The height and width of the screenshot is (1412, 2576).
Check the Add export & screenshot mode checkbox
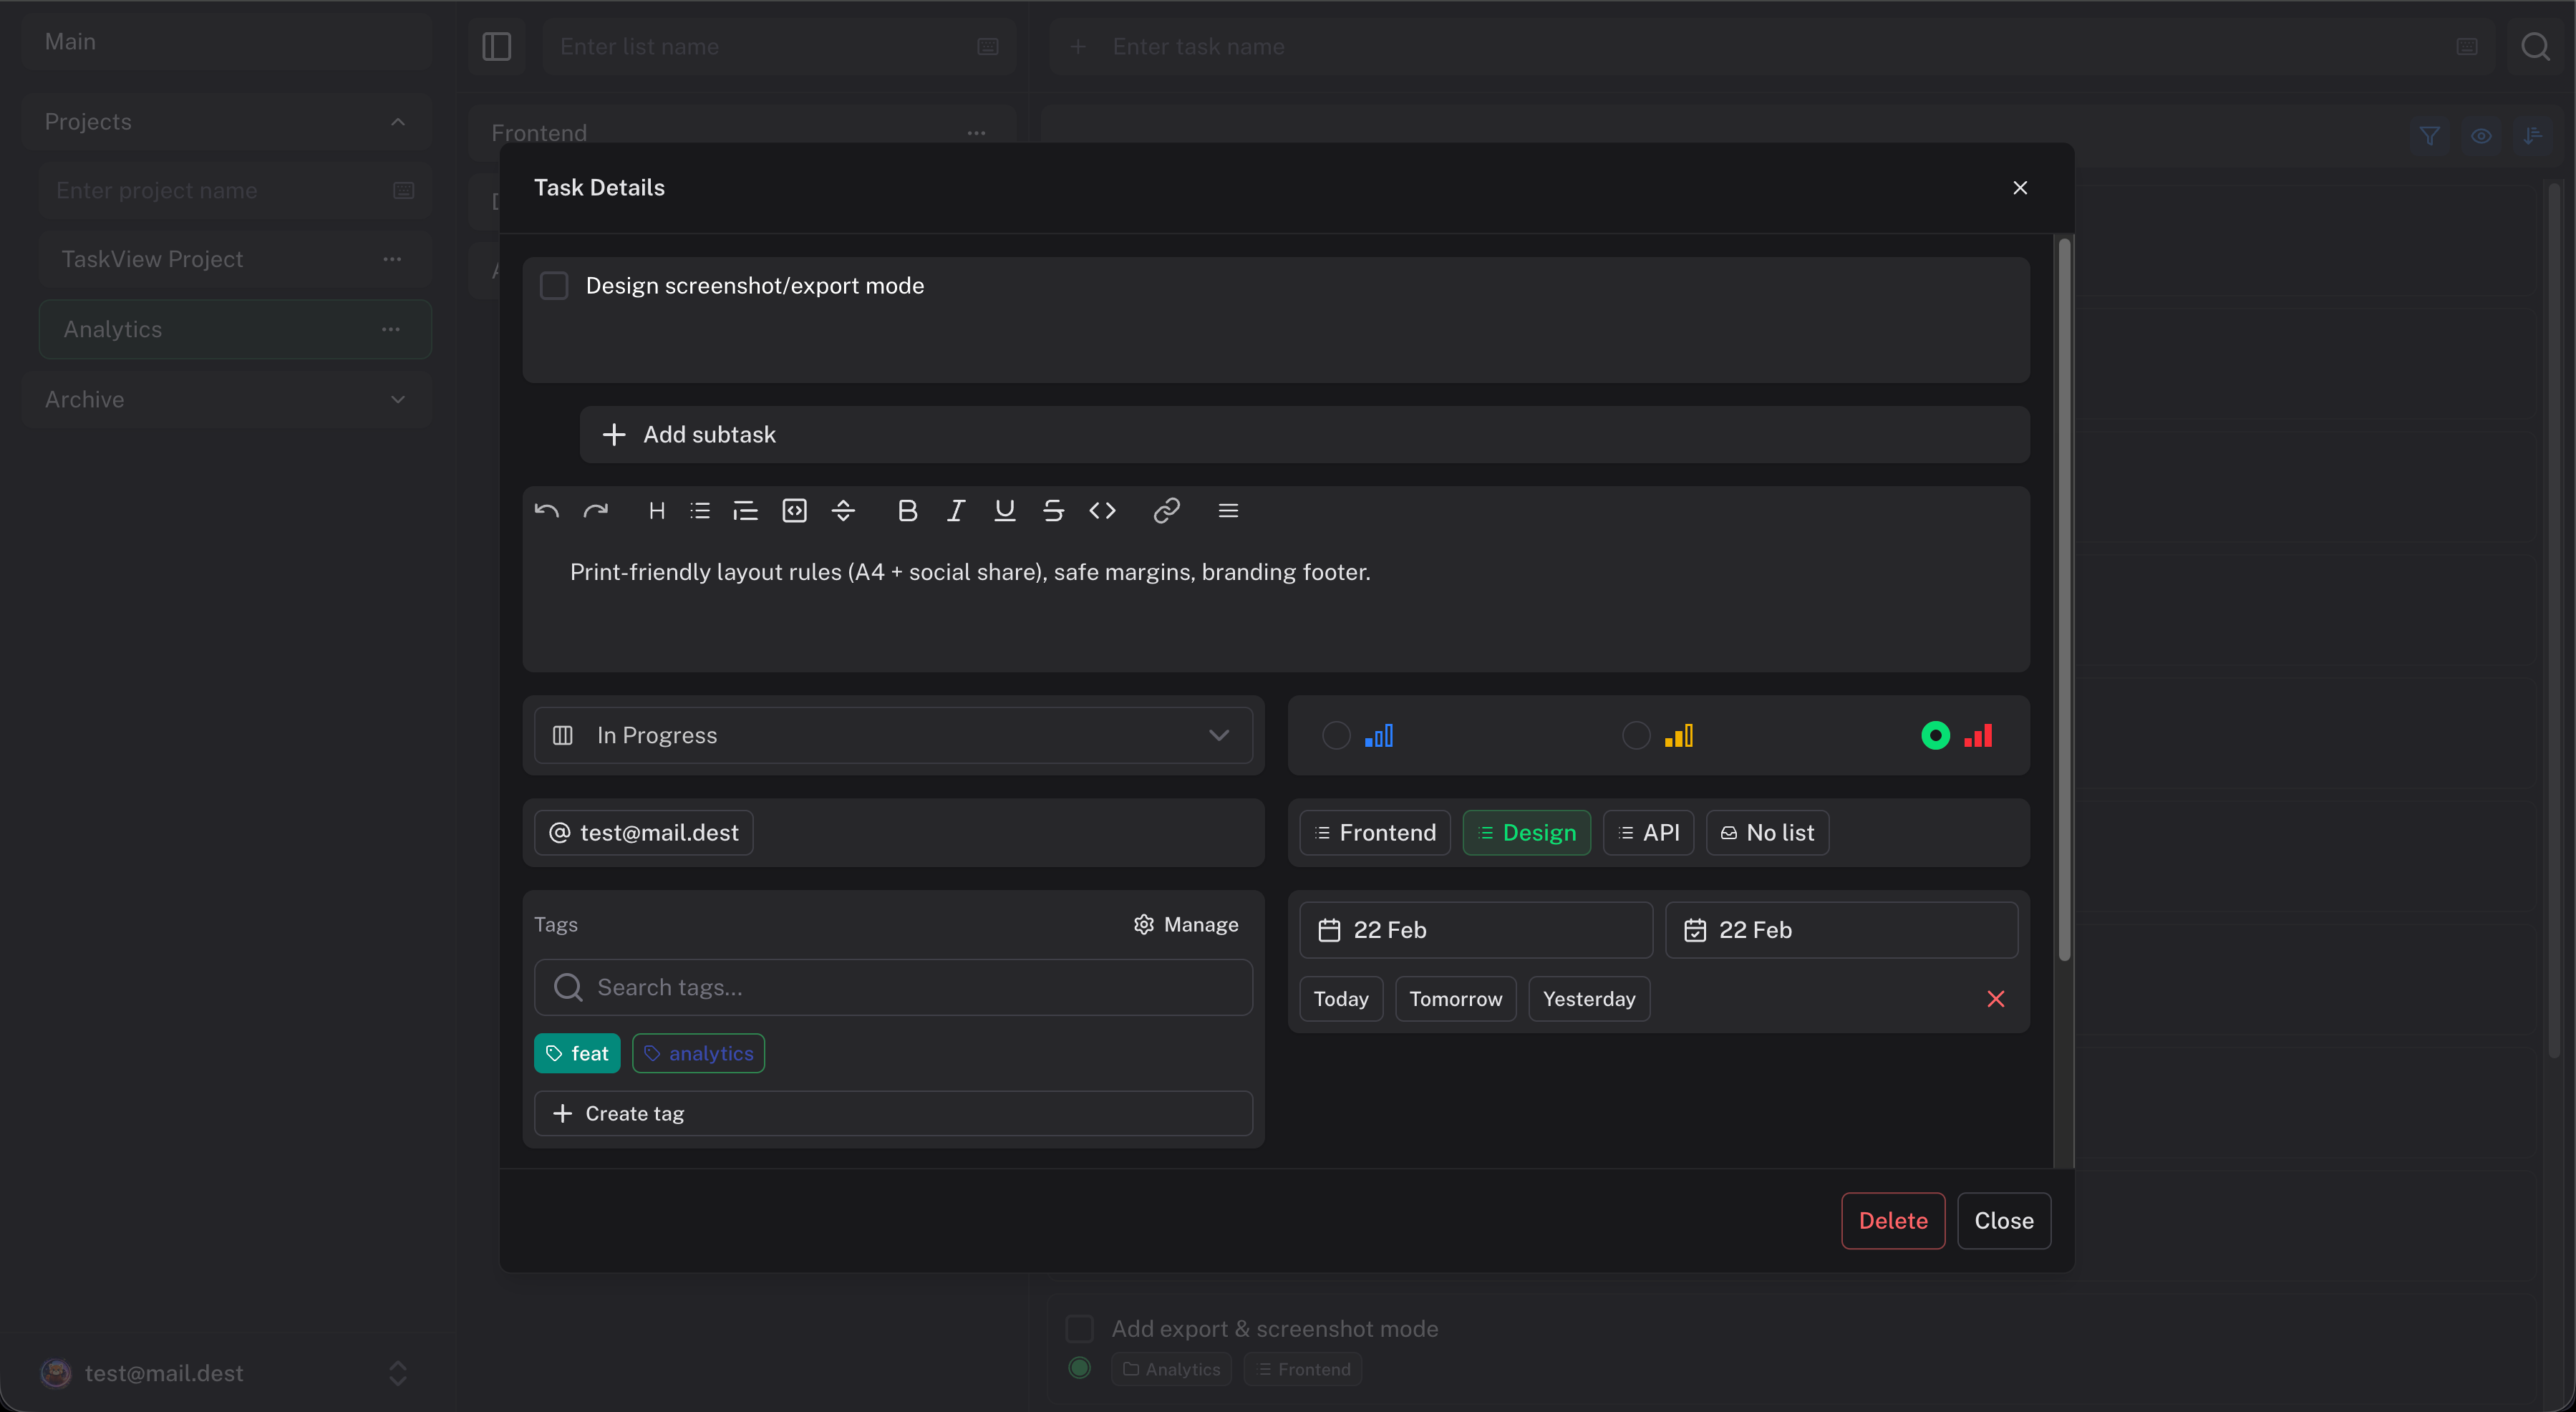(1079, 1328)
